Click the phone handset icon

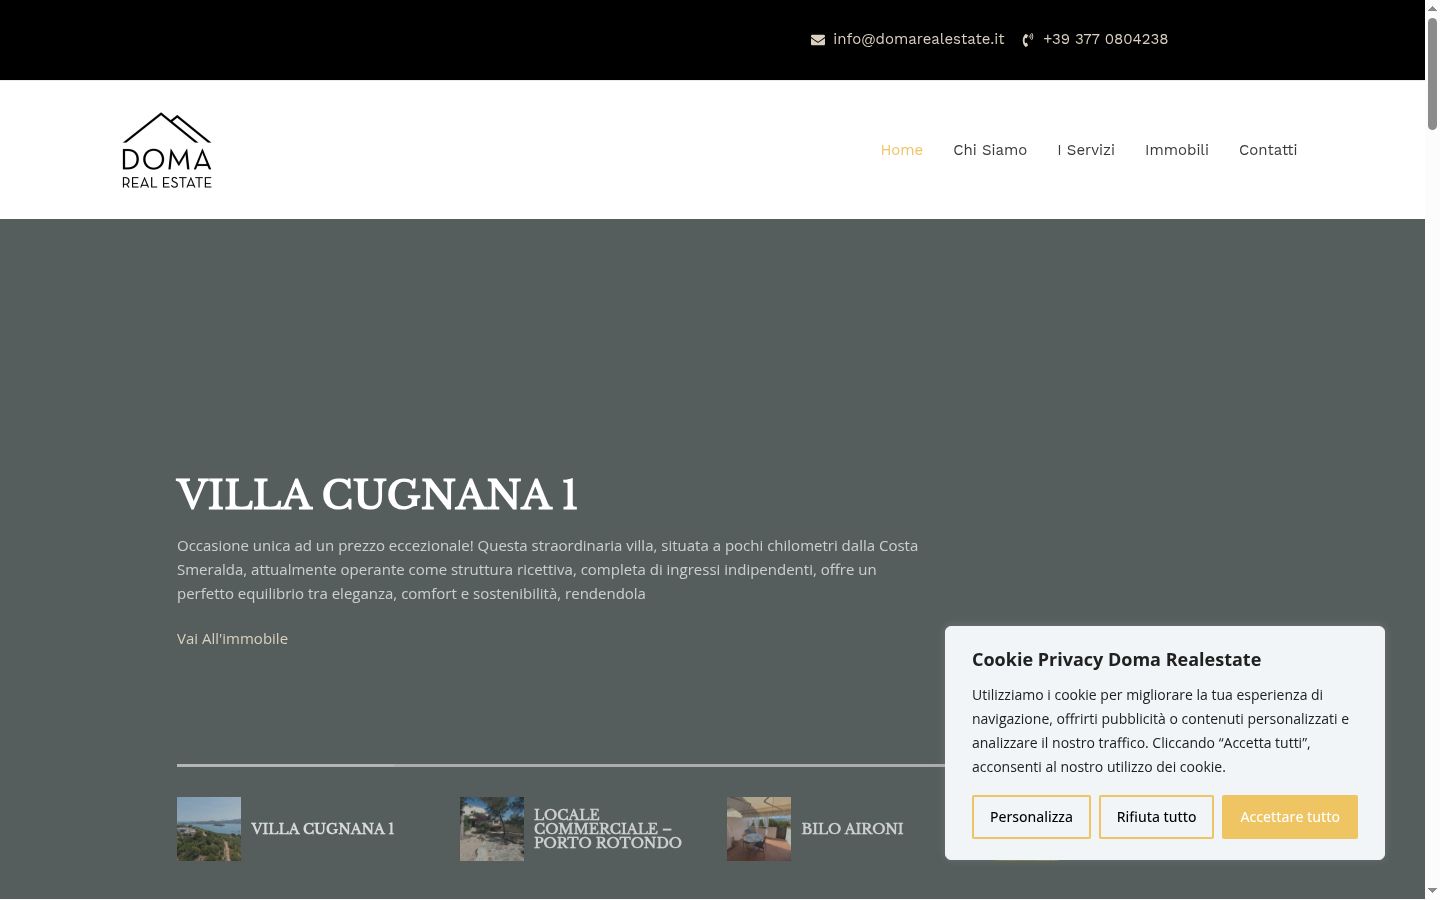click(x=1028, y=40)
